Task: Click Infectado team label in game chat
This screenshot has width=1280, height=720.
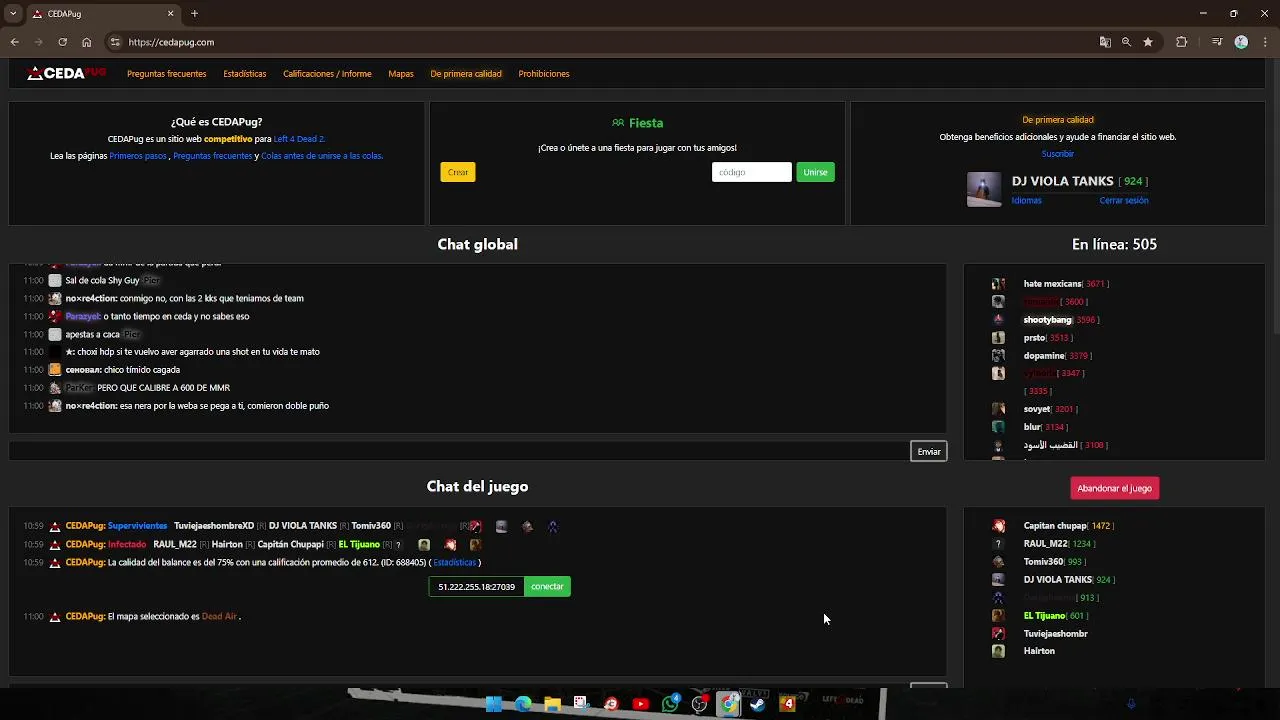Action: (x=127, y=544)
